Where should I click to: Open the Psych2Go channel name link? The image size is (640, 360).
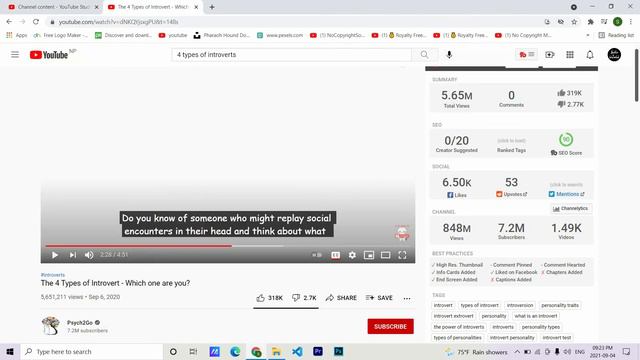point(80,322)
